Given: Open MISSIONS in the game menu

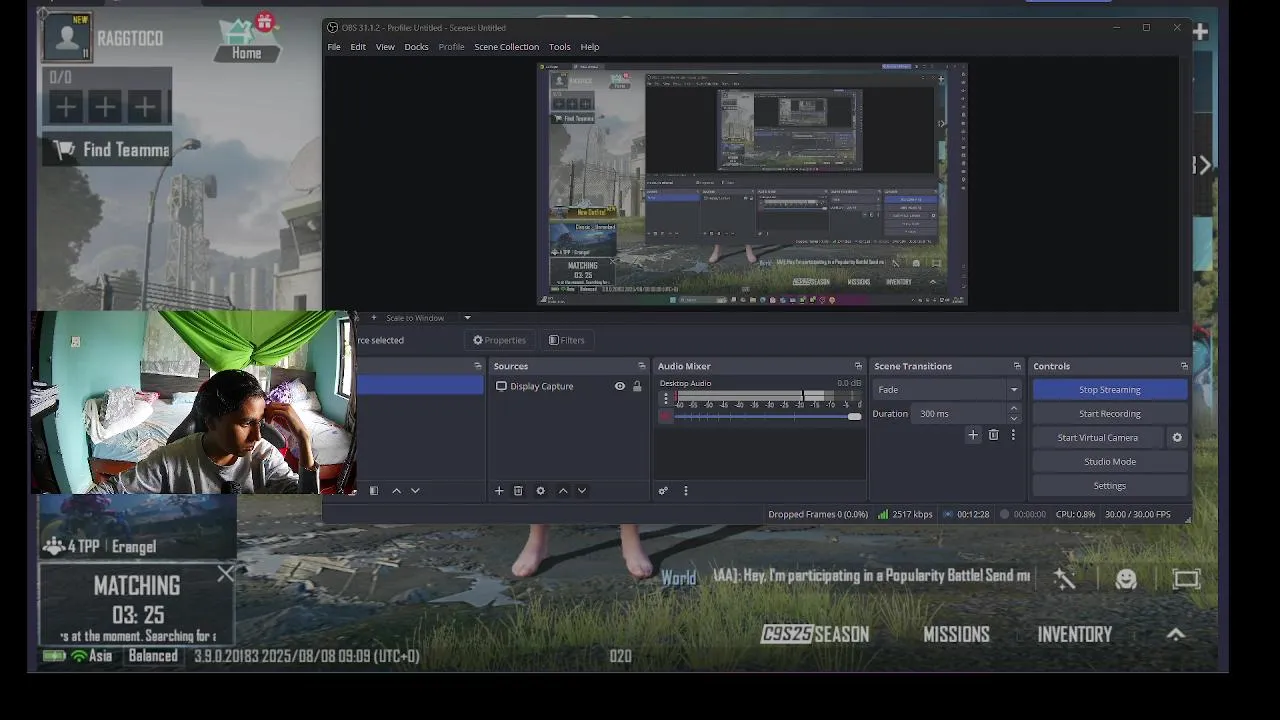Looking at the screenshot, I should coord(956,635).
